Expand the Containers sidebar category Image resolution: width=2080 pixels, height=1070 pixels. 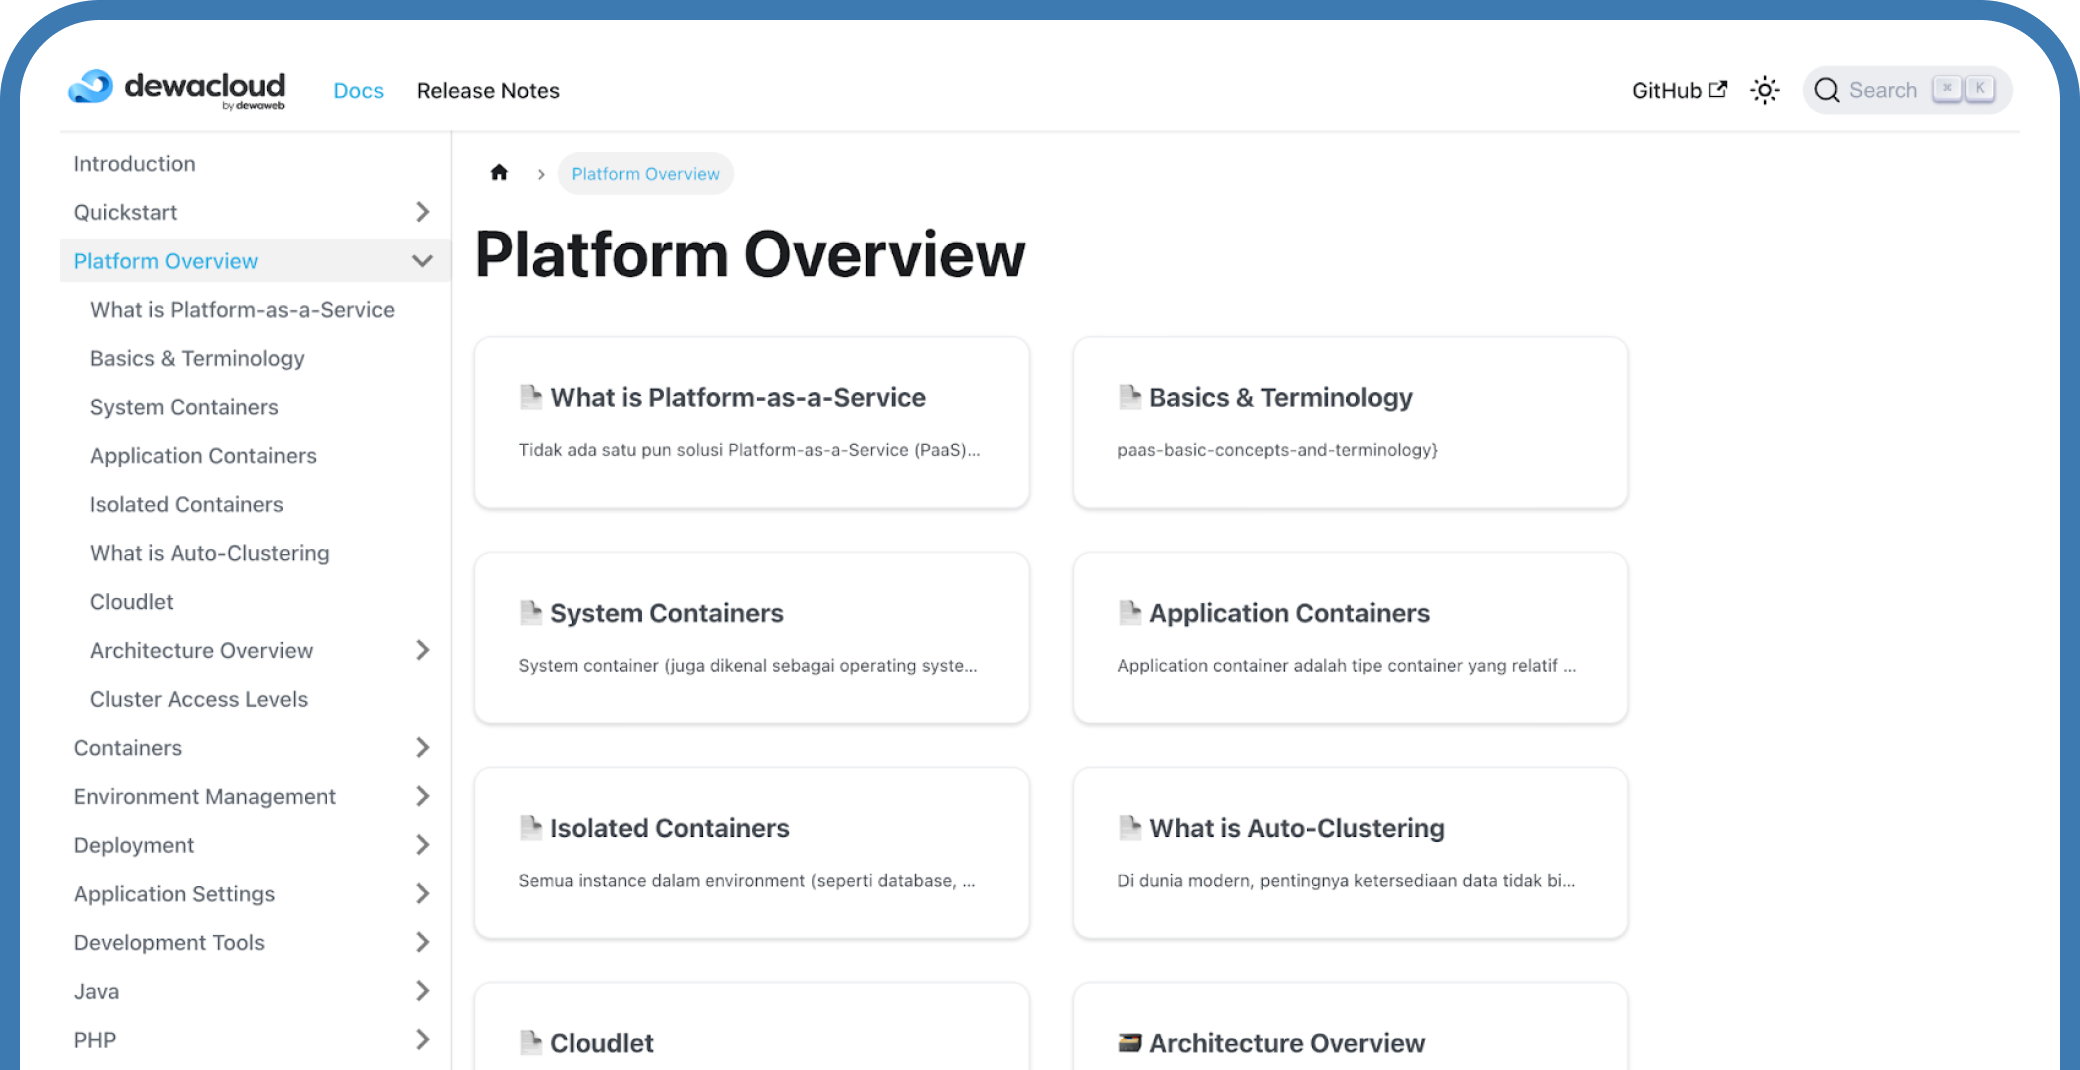click(422, 747)
